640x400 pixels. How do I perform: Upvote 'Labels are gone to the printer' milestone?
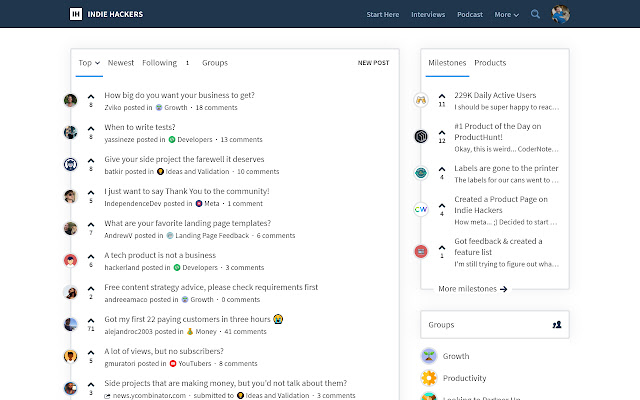point(442,169)
